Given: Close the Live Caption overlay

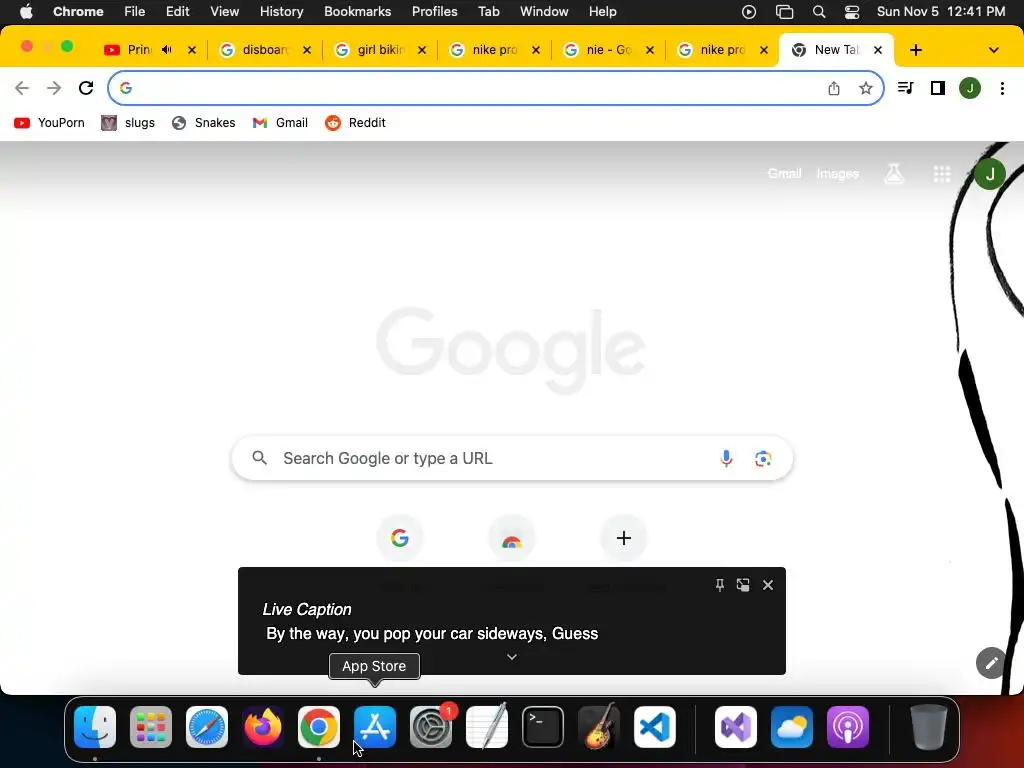Looking at the screenshot, I should click(x=768, y=584).
